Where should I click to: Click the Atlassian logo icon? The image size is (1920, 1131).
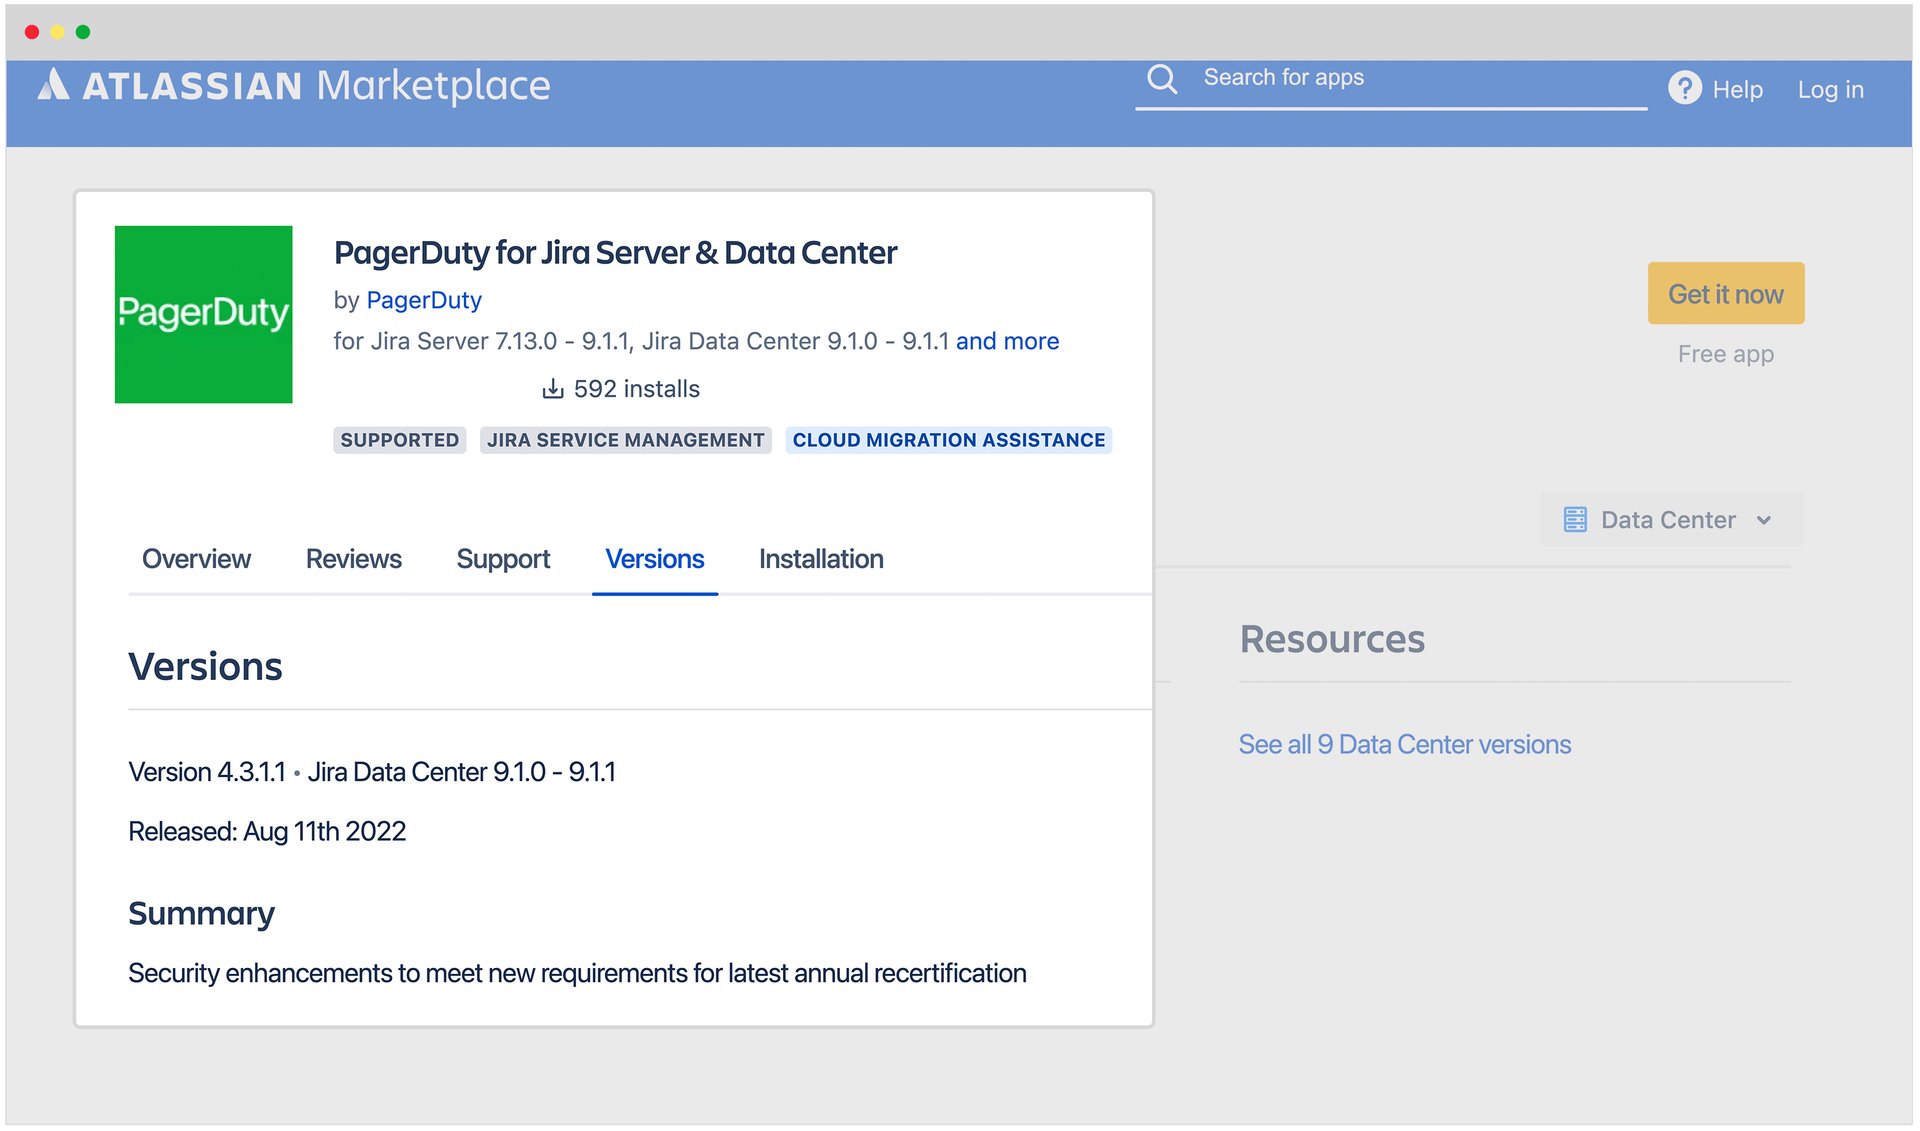click(54, 85)
